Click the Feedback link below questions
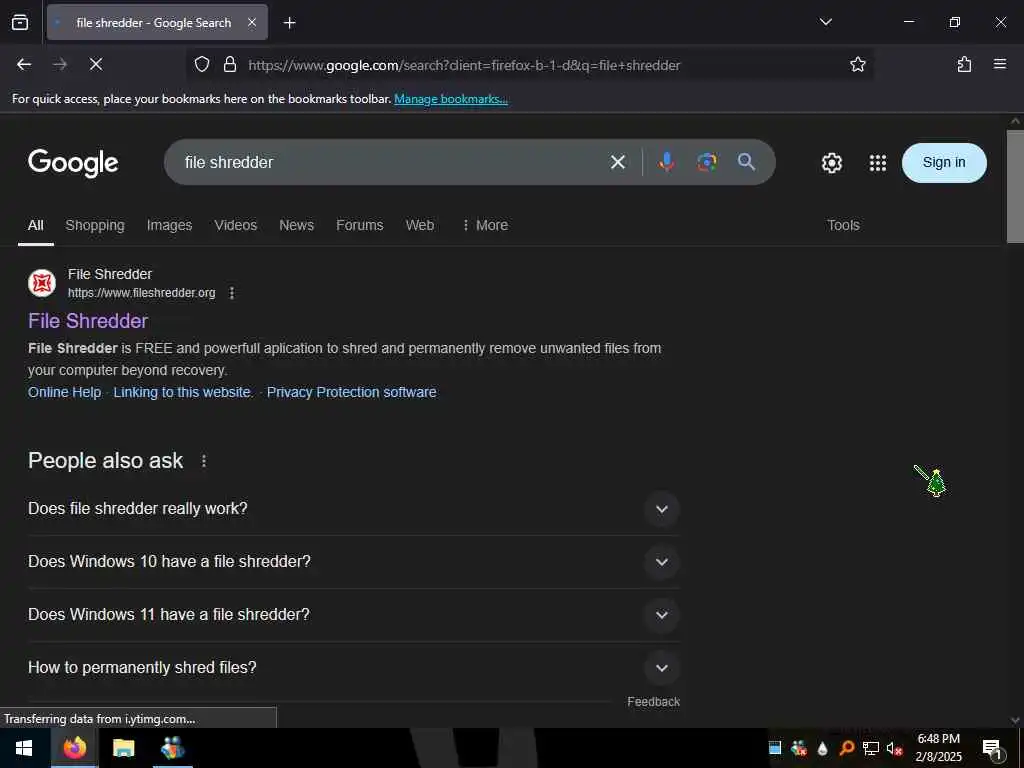1024x768 pixels. click(653, 701)
